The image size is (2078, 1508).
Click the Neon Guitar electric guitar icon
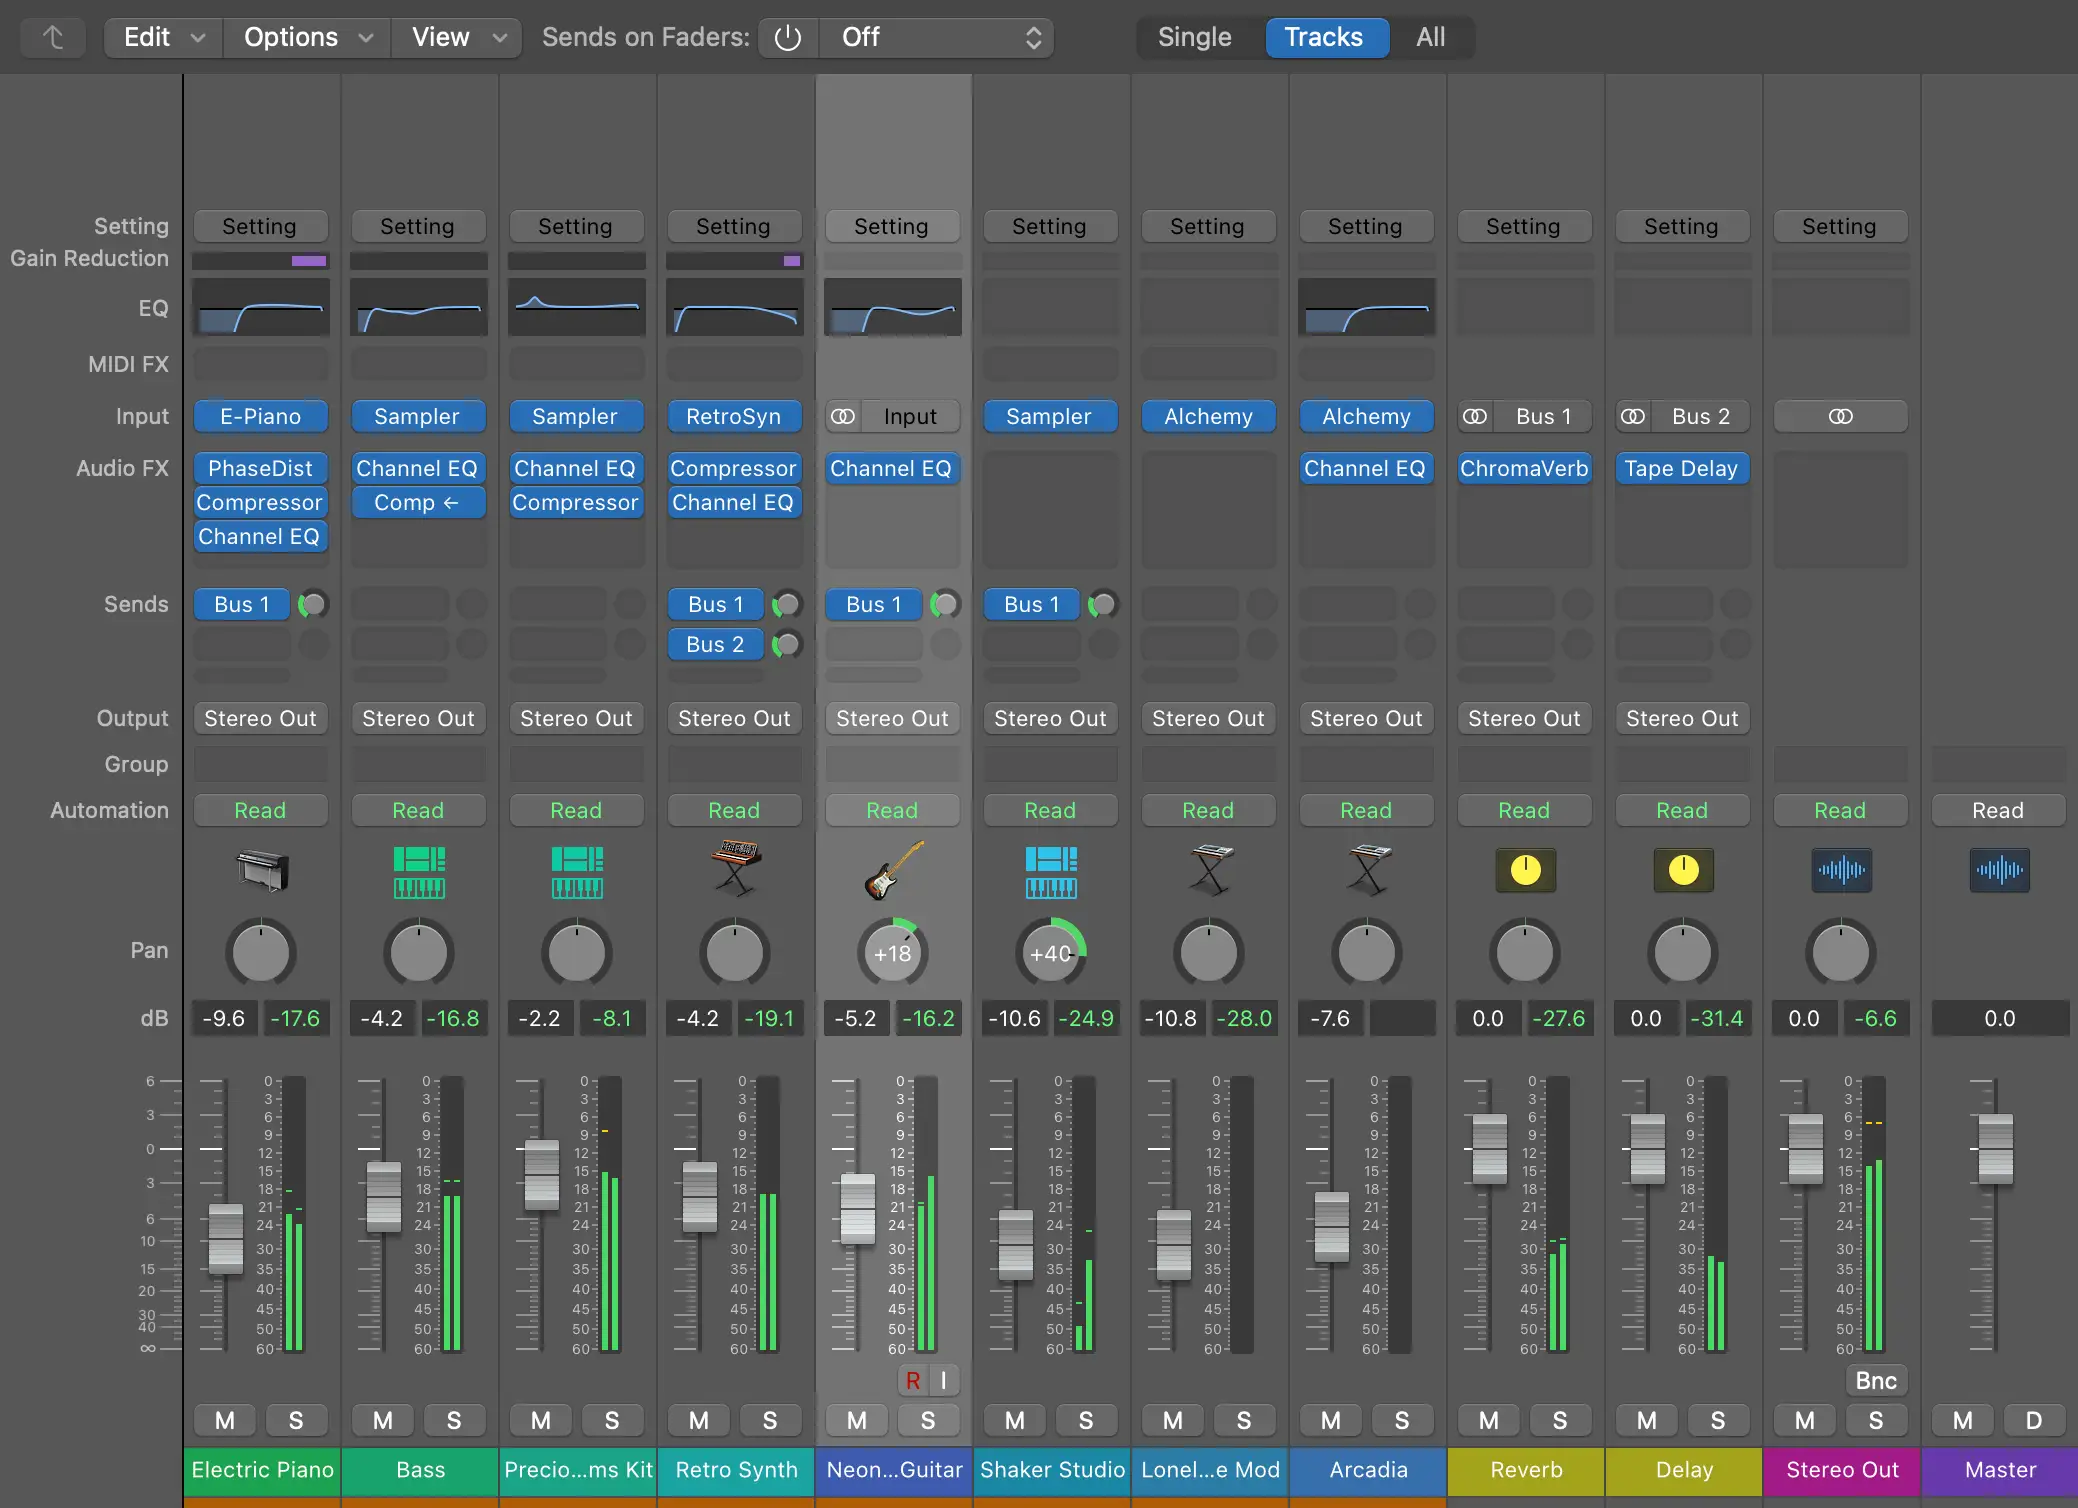[x=893, y=869]
